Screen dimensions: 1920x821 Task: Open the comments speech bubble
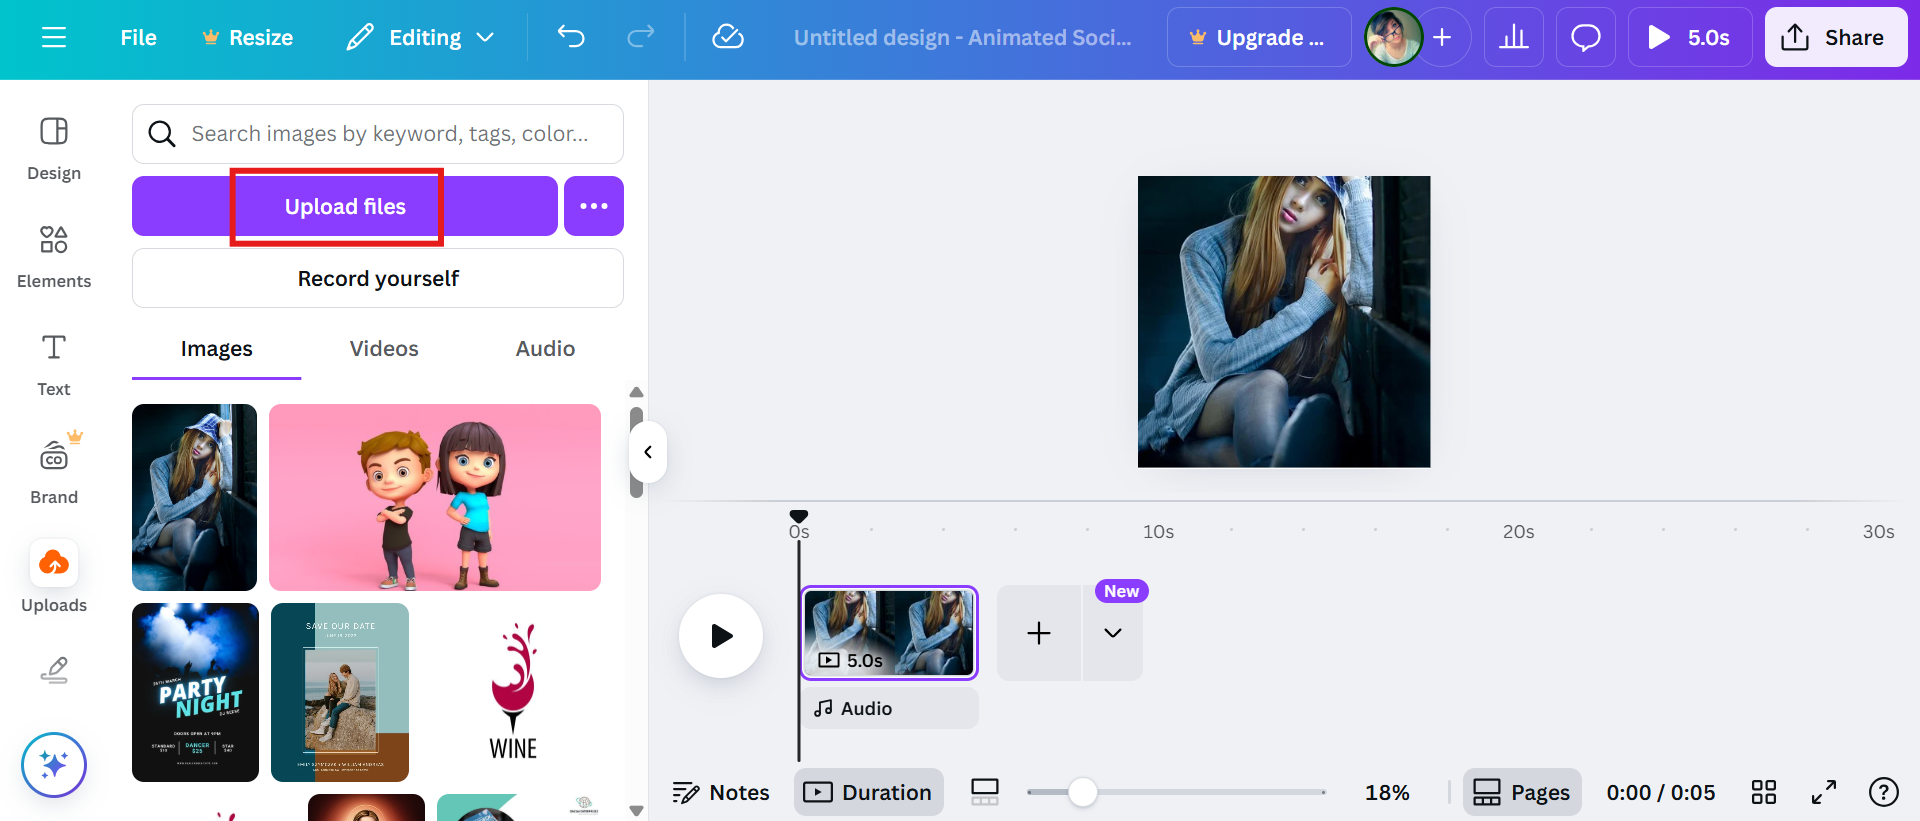click(1586, 38)
